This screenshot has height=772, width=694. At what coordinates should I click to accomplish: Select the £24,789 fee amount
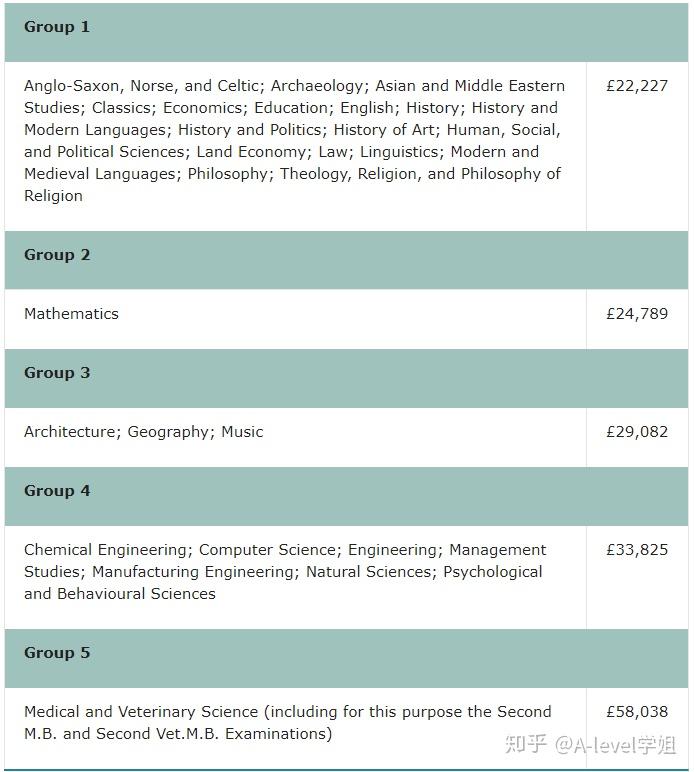pos(636,314)
